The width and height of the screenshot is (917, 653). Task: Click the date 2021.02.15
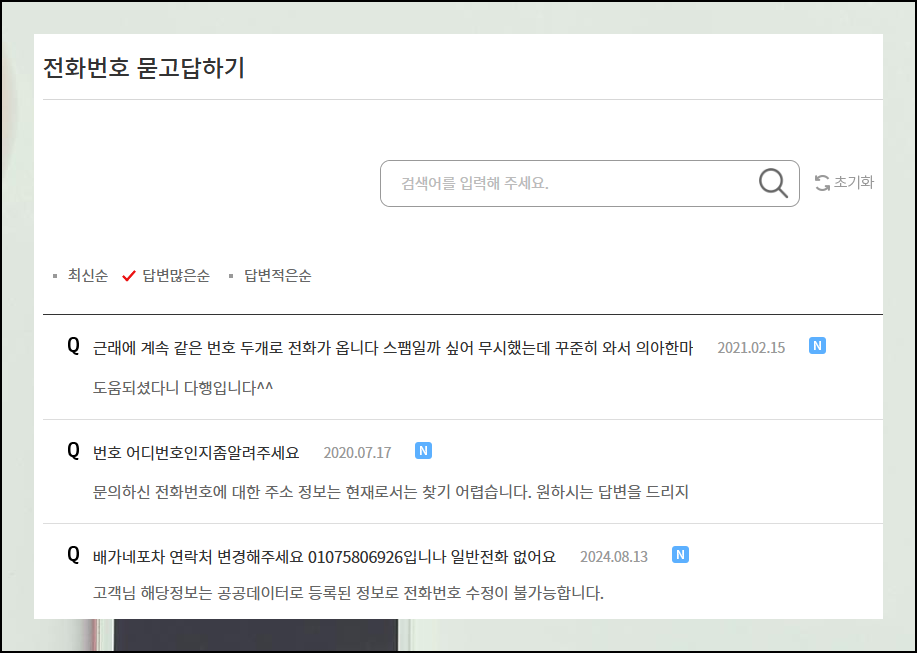pyautogui.click(x=751, y=348)
